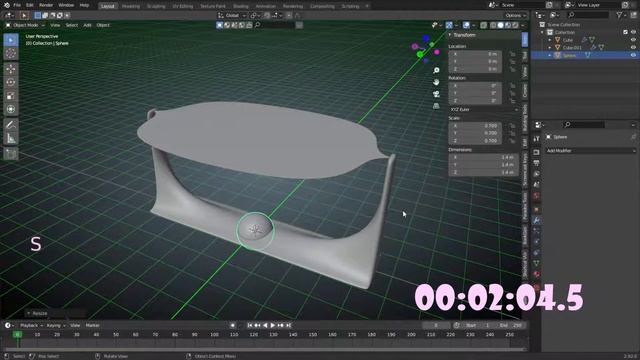This screenshot has width=640, height=360.
Task: Open the Tool properties tab icon
Action: coord(536,139)
